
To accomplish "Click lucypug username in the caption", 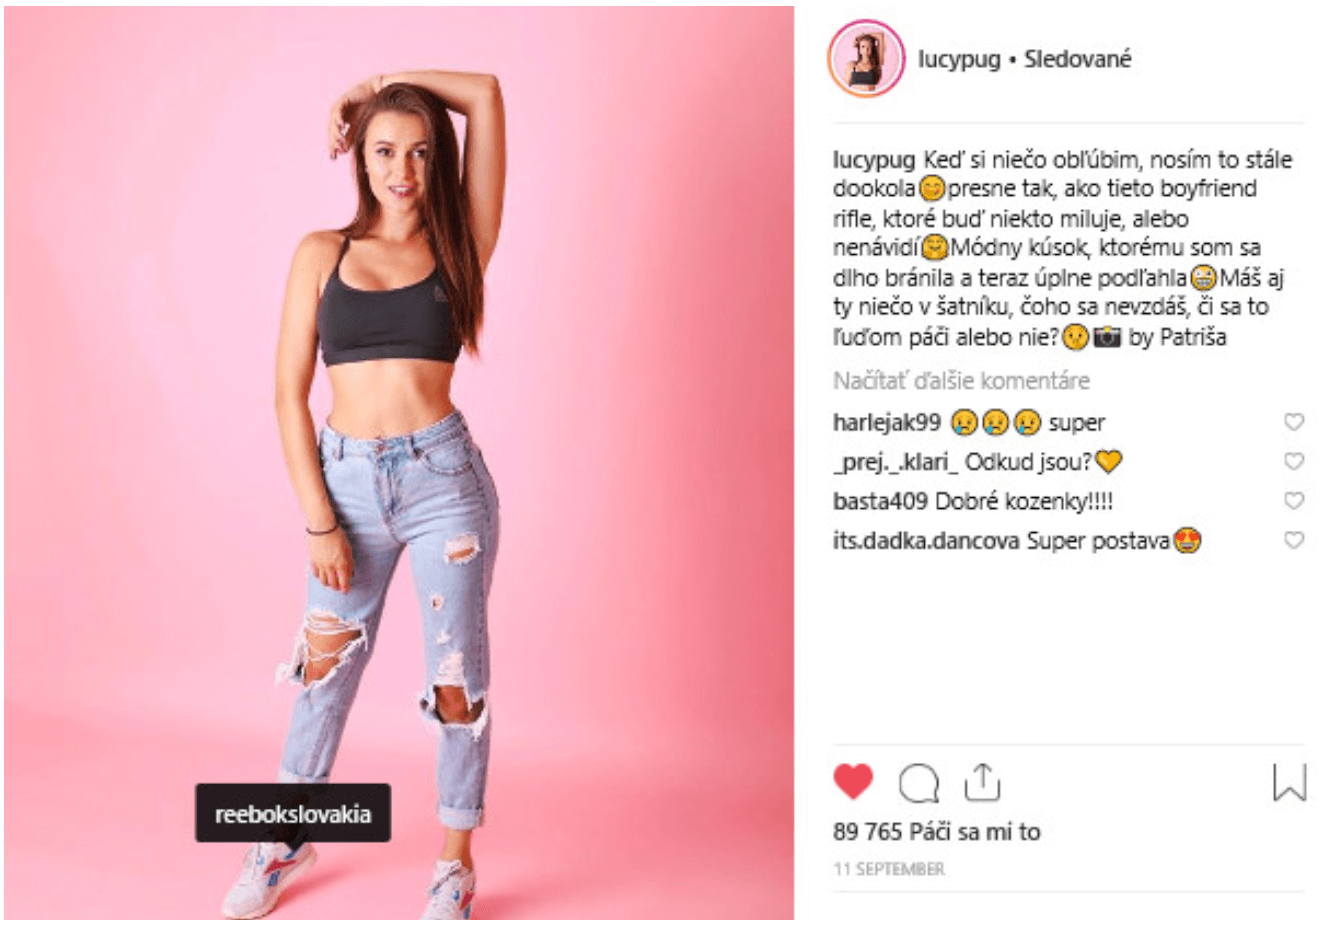I will pos(873,160).
